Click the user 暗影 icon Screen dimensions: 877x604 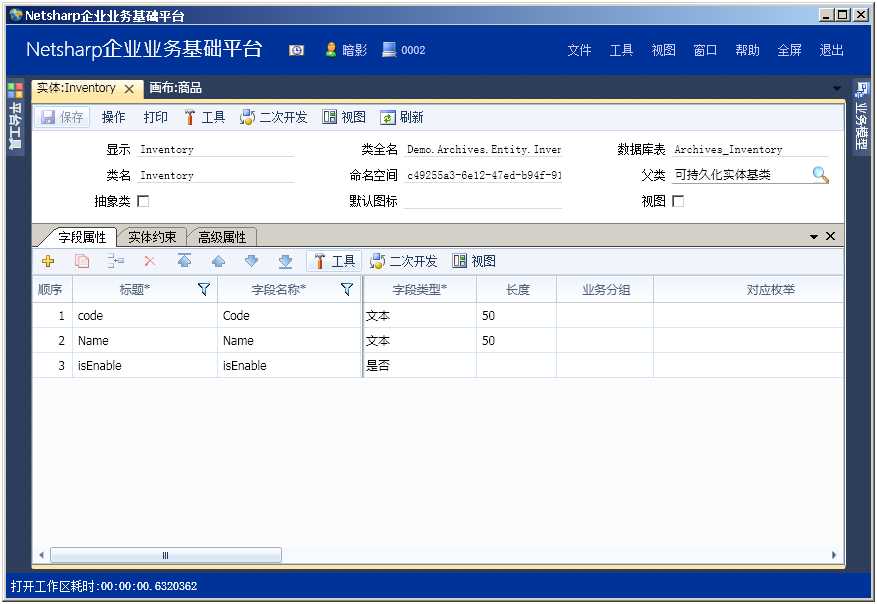331,50
